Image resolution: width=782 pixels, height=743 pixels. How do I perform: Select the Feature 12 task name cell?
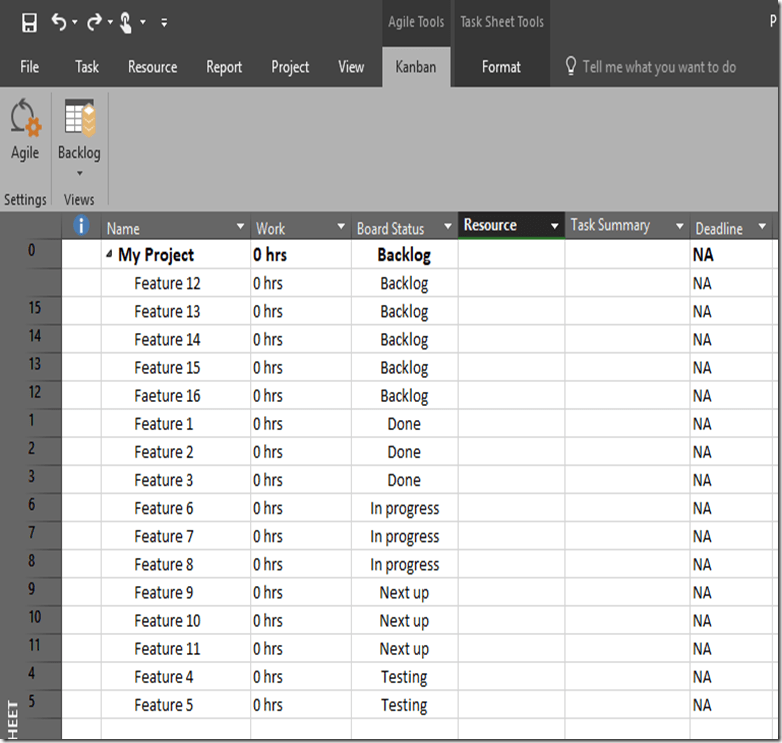click(x=167, y=284)
